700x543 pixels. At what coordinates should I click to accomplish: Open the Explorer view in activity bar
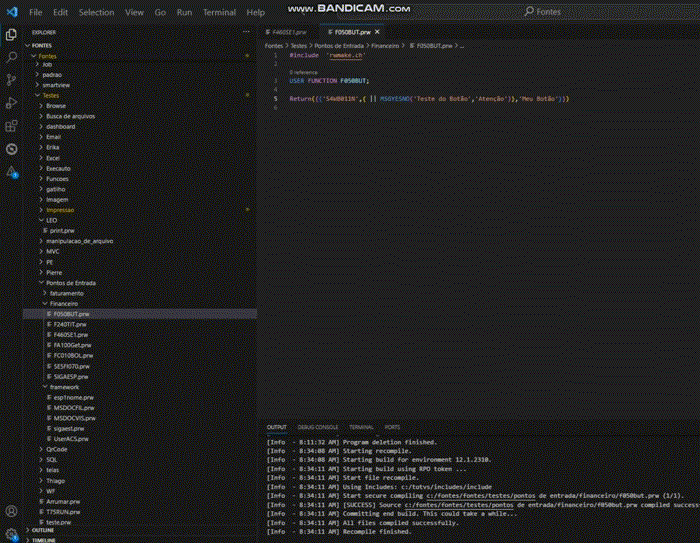coord(12,34)
